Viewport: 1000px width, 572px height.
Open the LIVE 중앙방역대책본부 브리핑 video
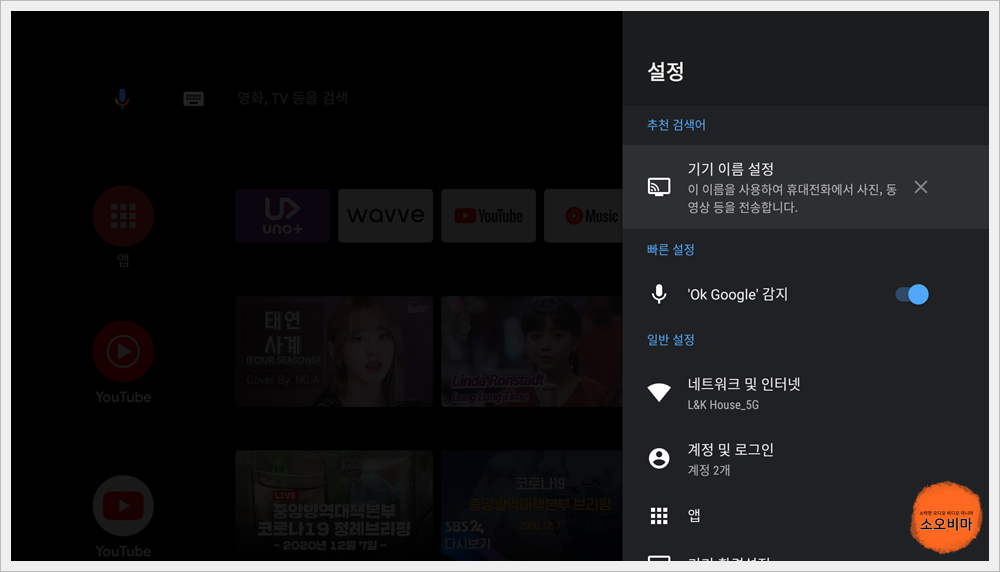(x=334, y=505)
